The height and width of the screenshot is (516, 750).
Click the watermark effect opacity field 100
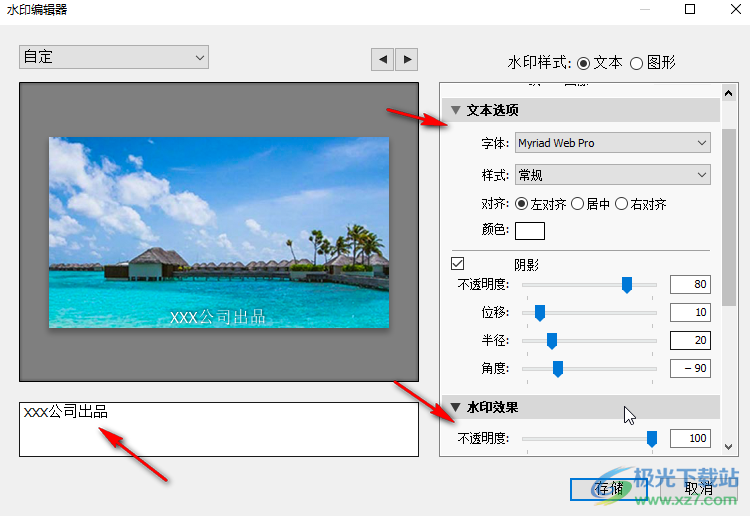pyautogui.click(x=690, y=438)
